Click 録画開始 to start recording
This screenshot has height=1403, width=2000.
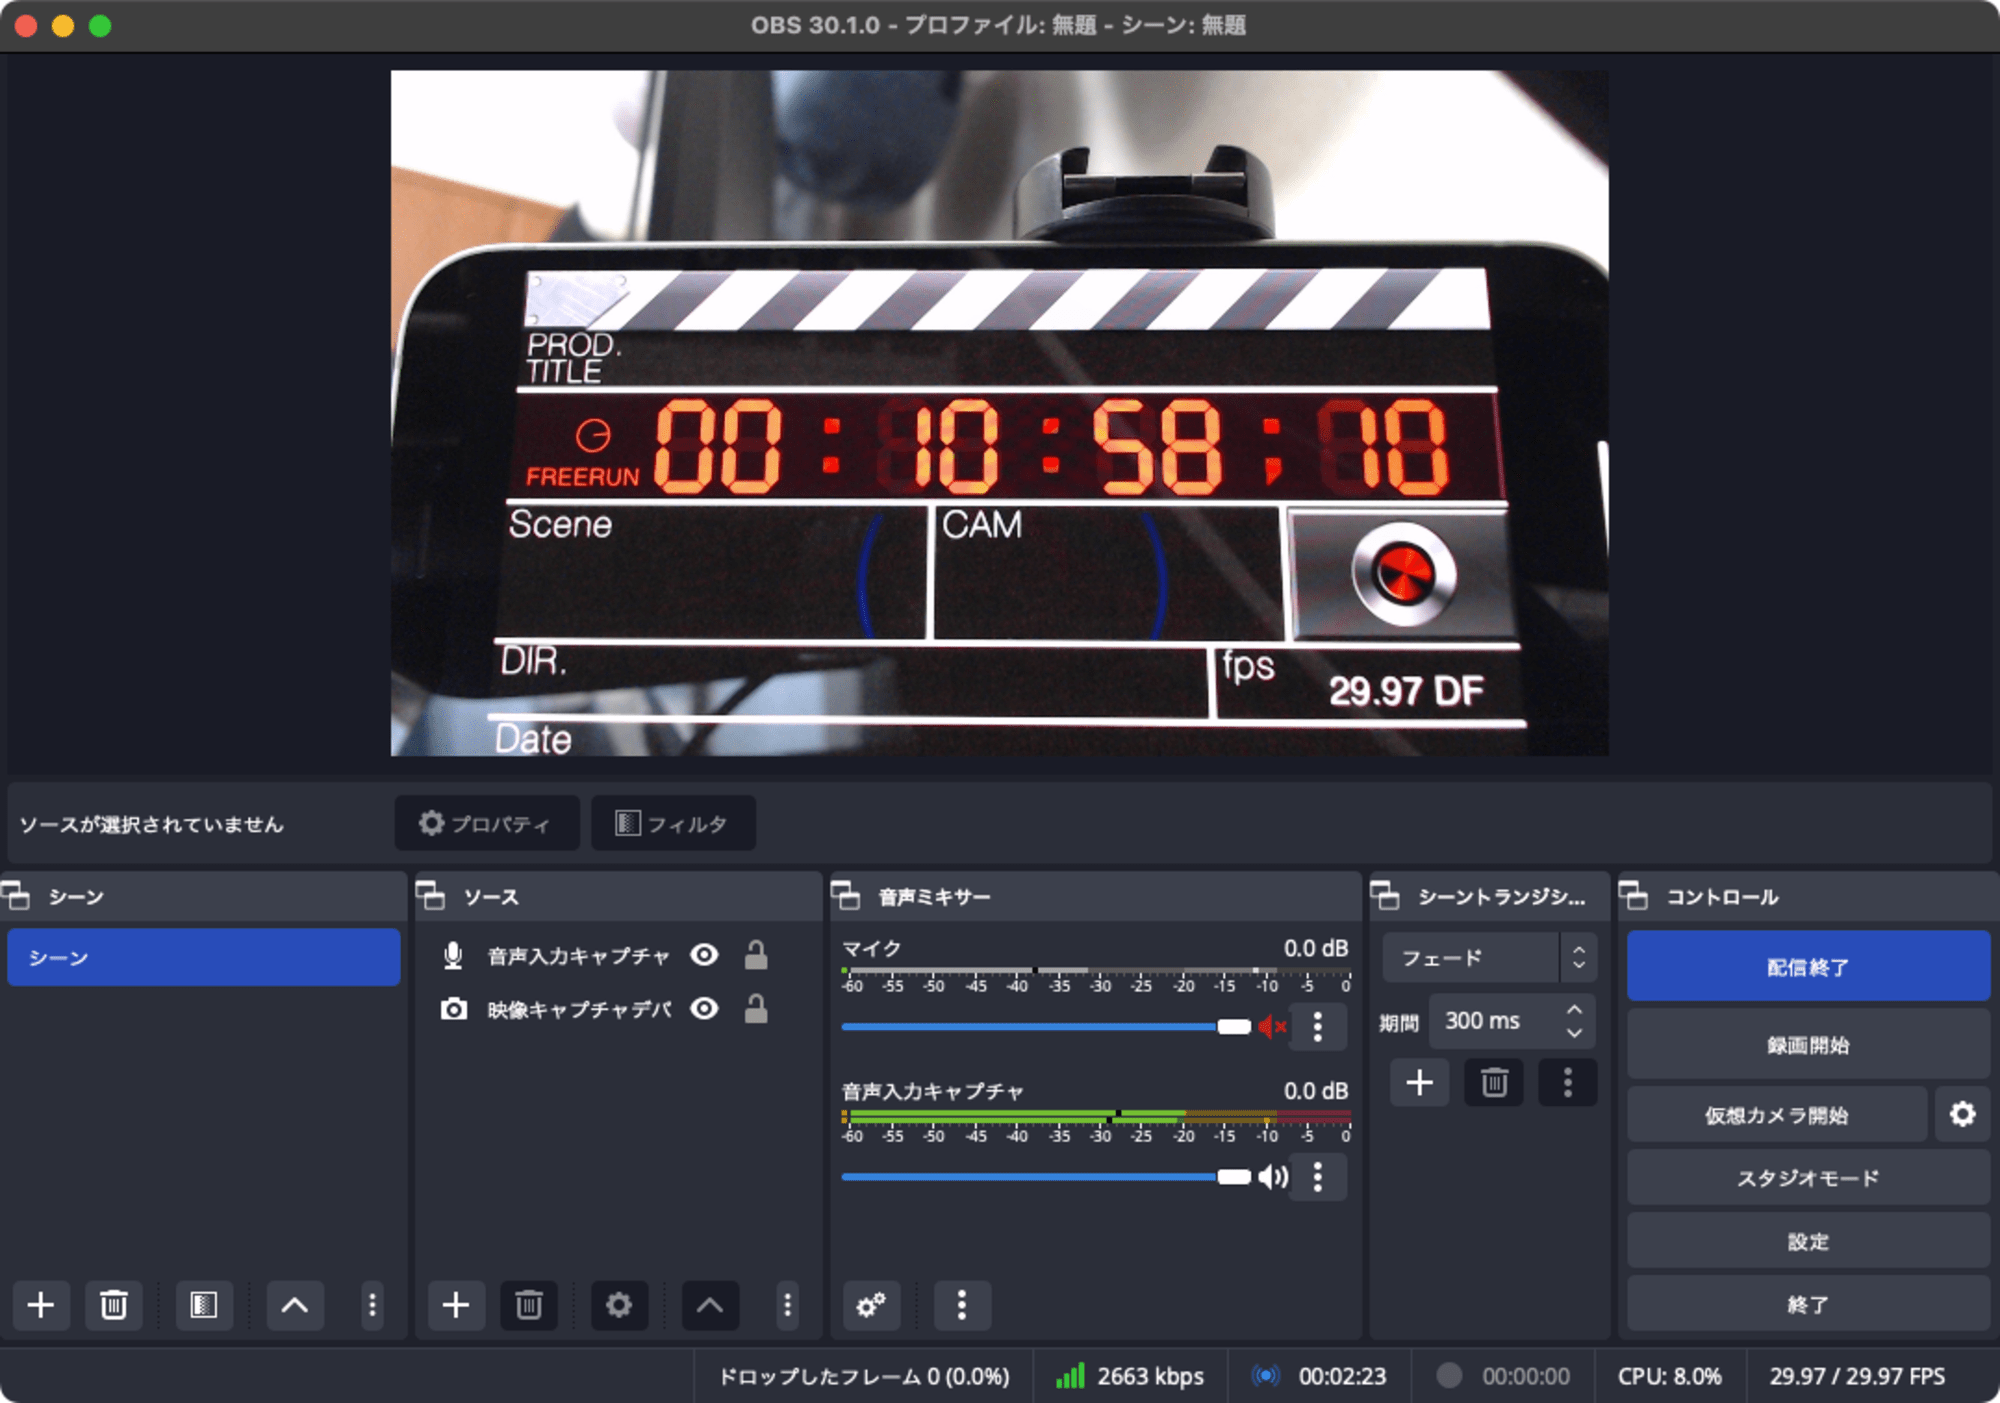point(1807,1043)
